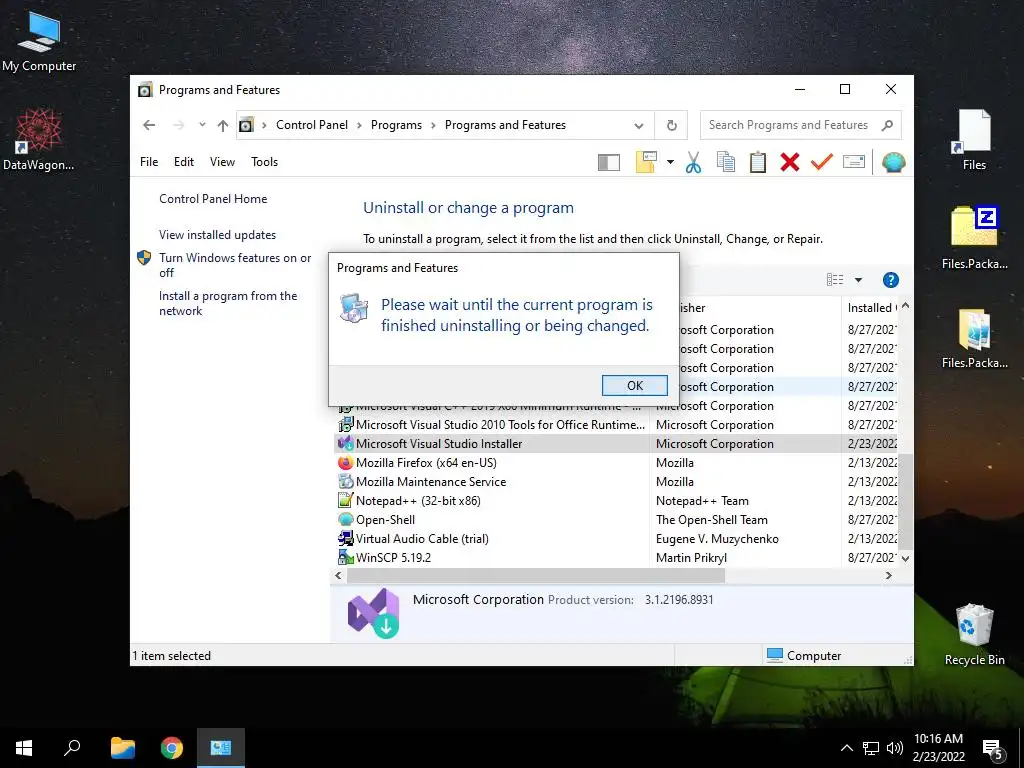Open the view options dropdown arrow
This screenshot has width=1024, height=768.
pyautogui.click(x=858, y=280)
